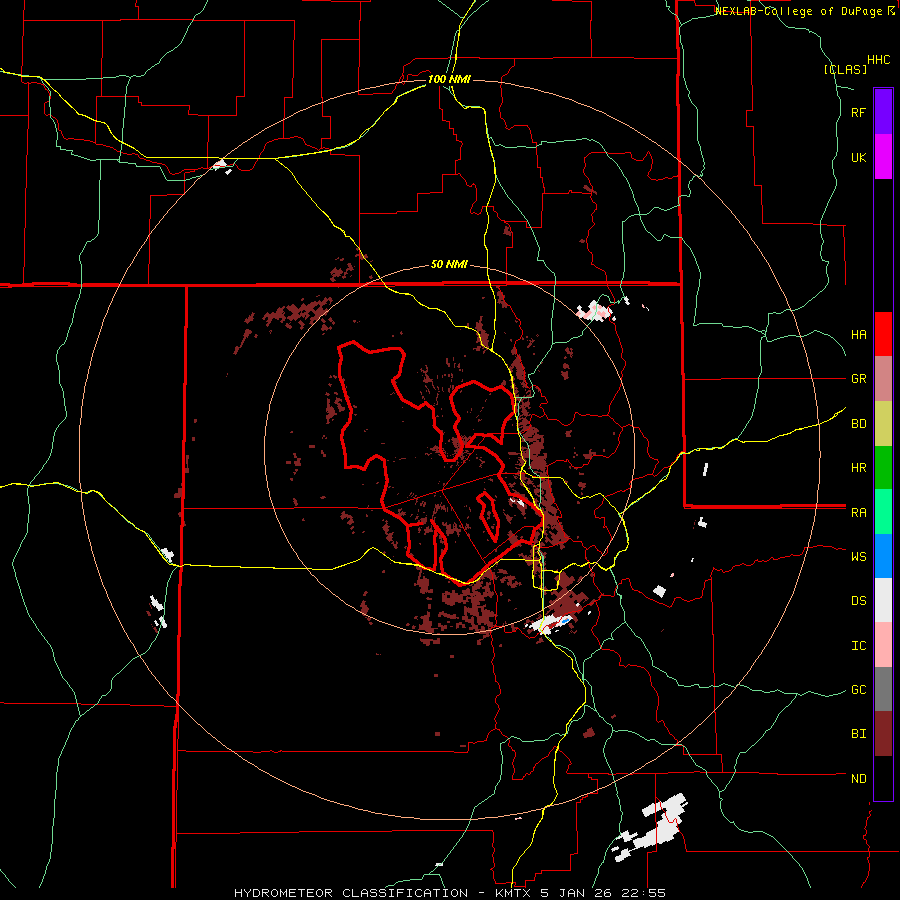Select the GR color swatch in legend
900x900 pixels.
tap(883, 379)
